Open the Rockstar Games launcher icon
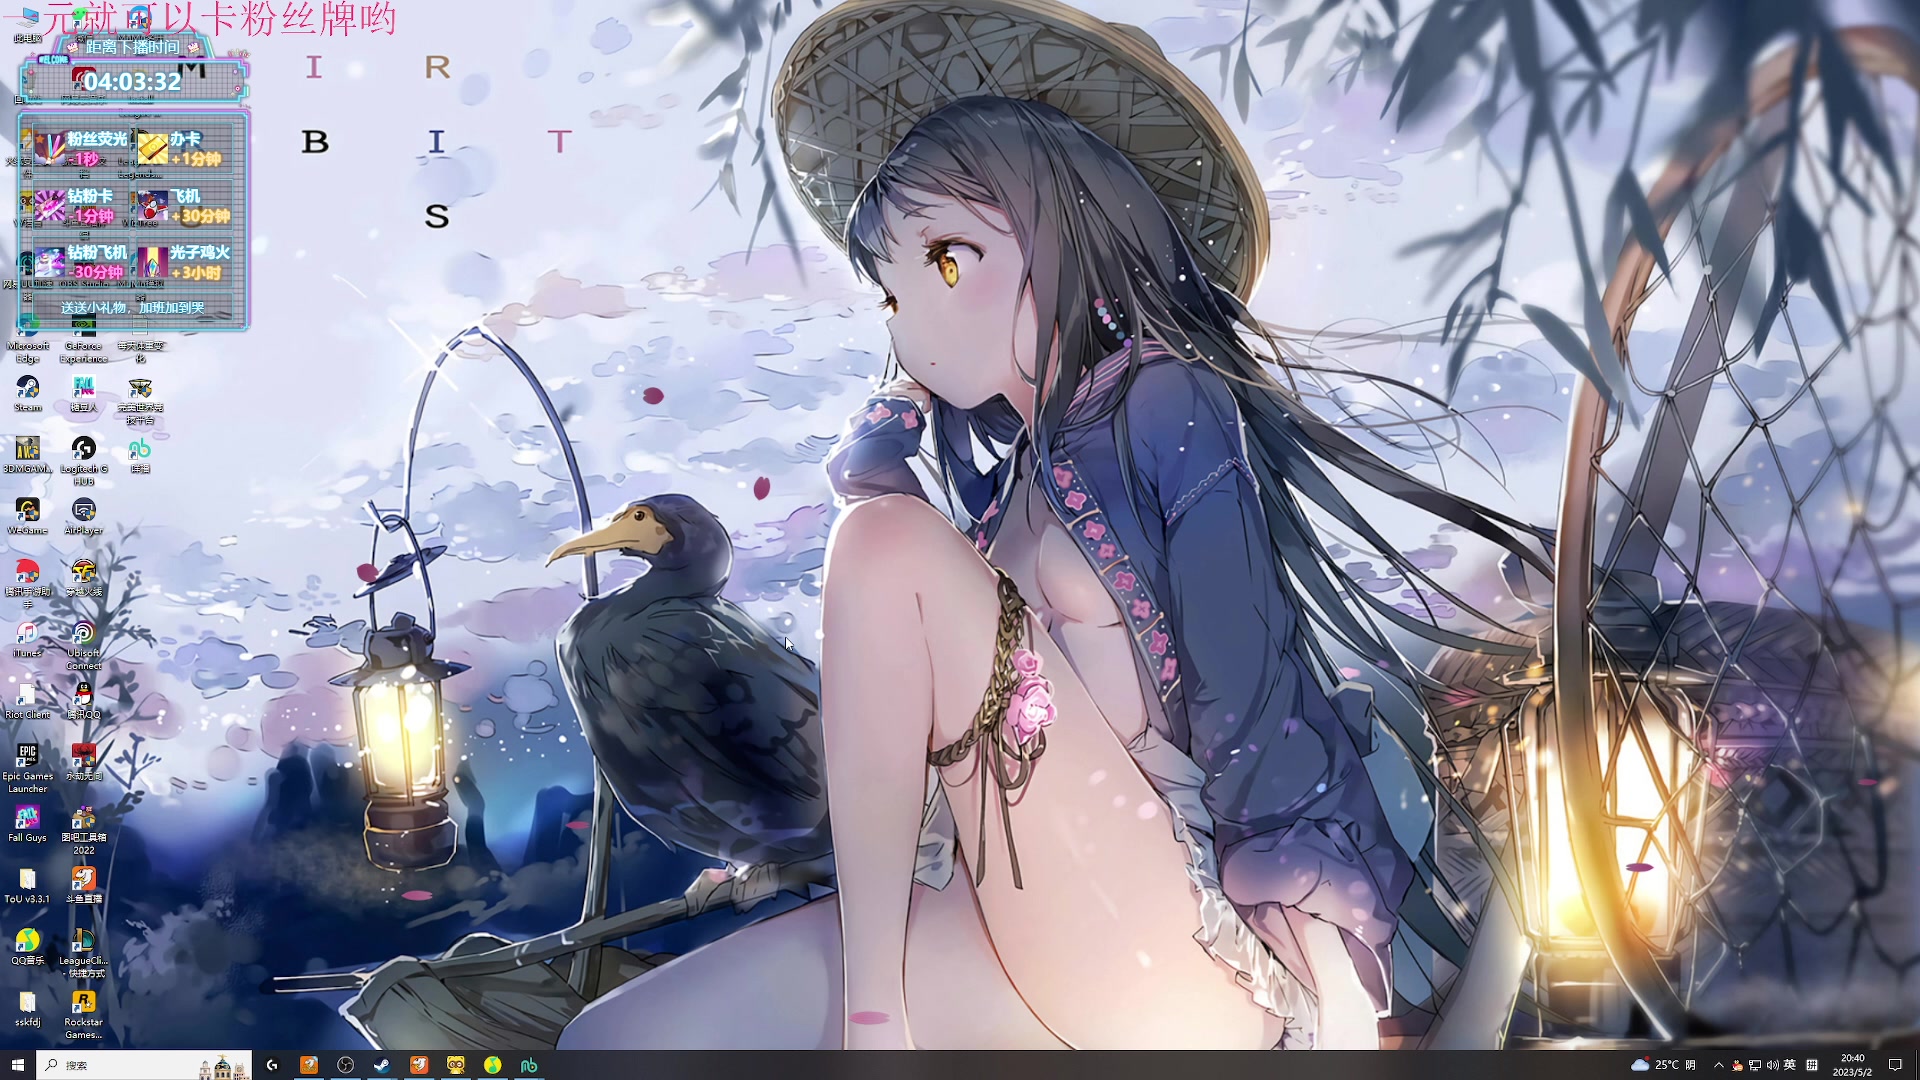Viewport: 1920px width, 1080px height. pyautogui.click(x=84, y=1003)
